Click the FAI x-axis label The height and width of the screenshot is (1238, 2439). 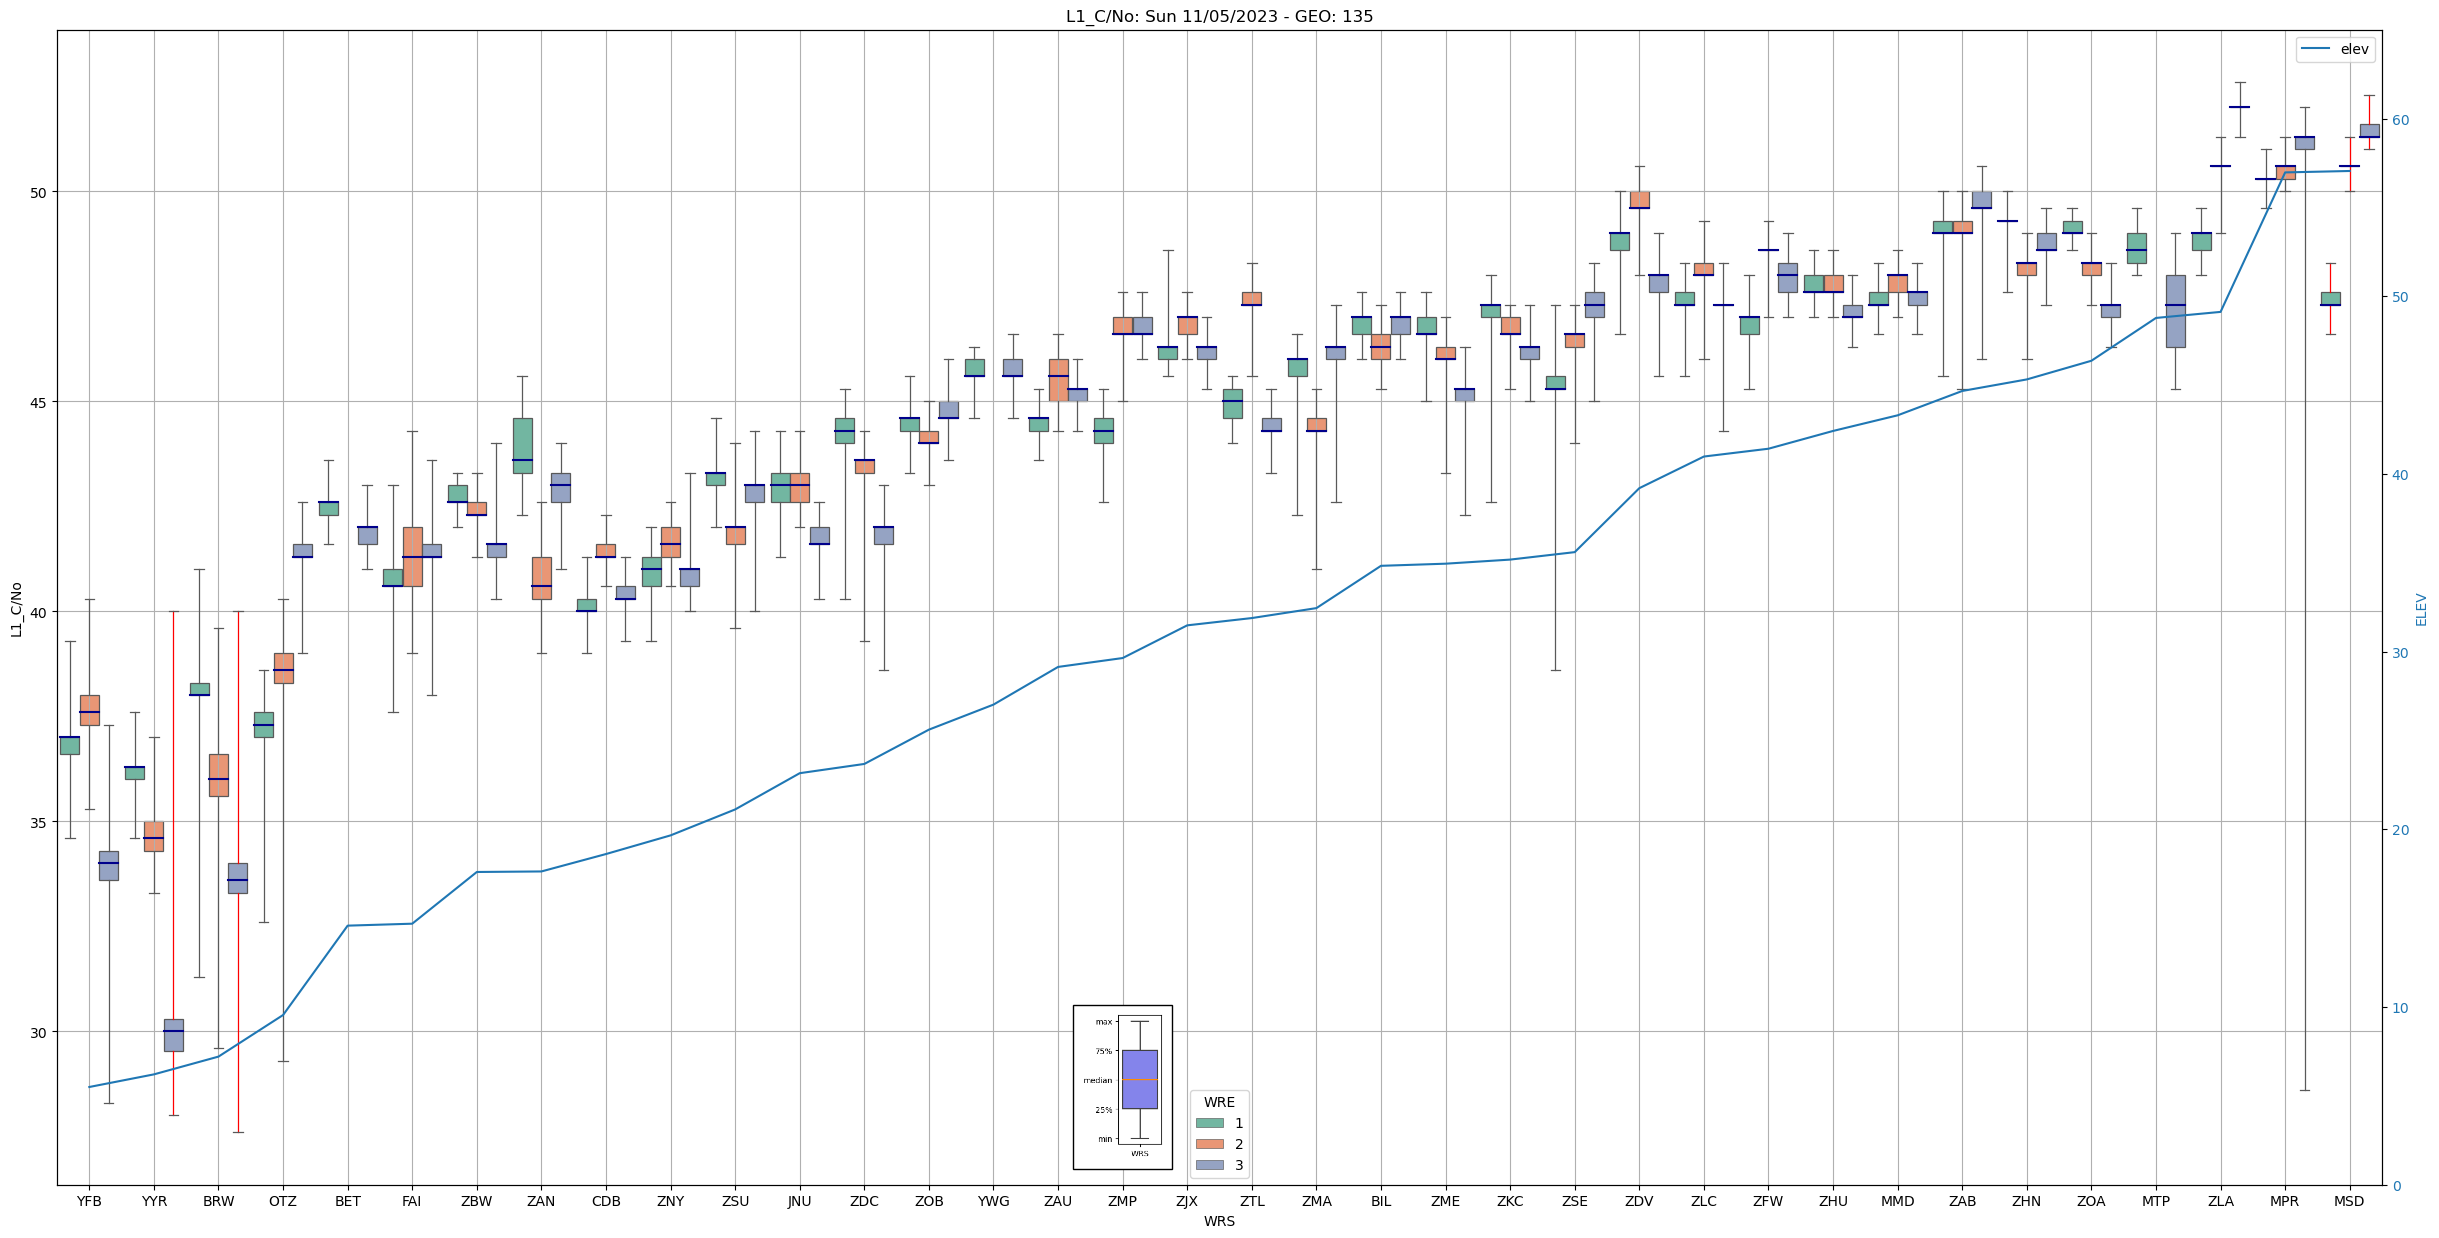(412, 1201)
